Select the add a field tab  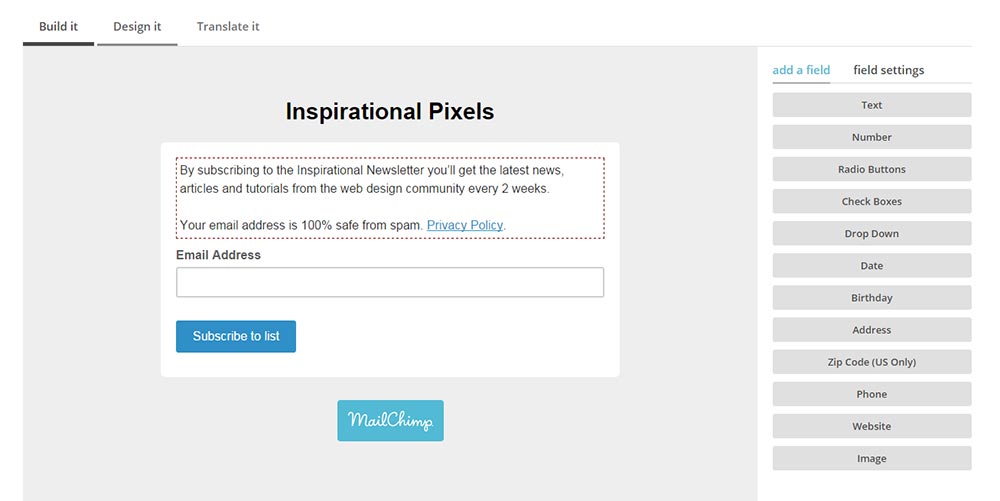pyautogui.click(x=801, y=70)
